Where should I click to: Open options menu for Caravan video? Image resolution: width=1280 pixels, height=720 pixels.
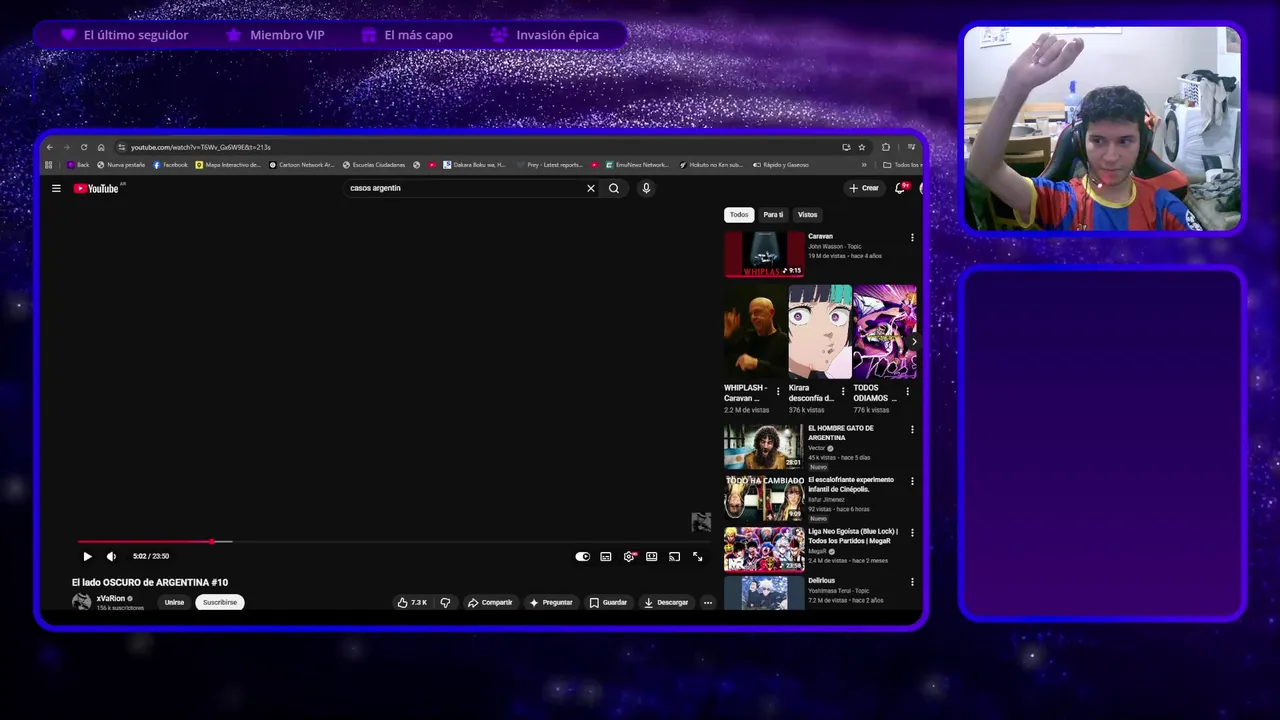(911, 237)
